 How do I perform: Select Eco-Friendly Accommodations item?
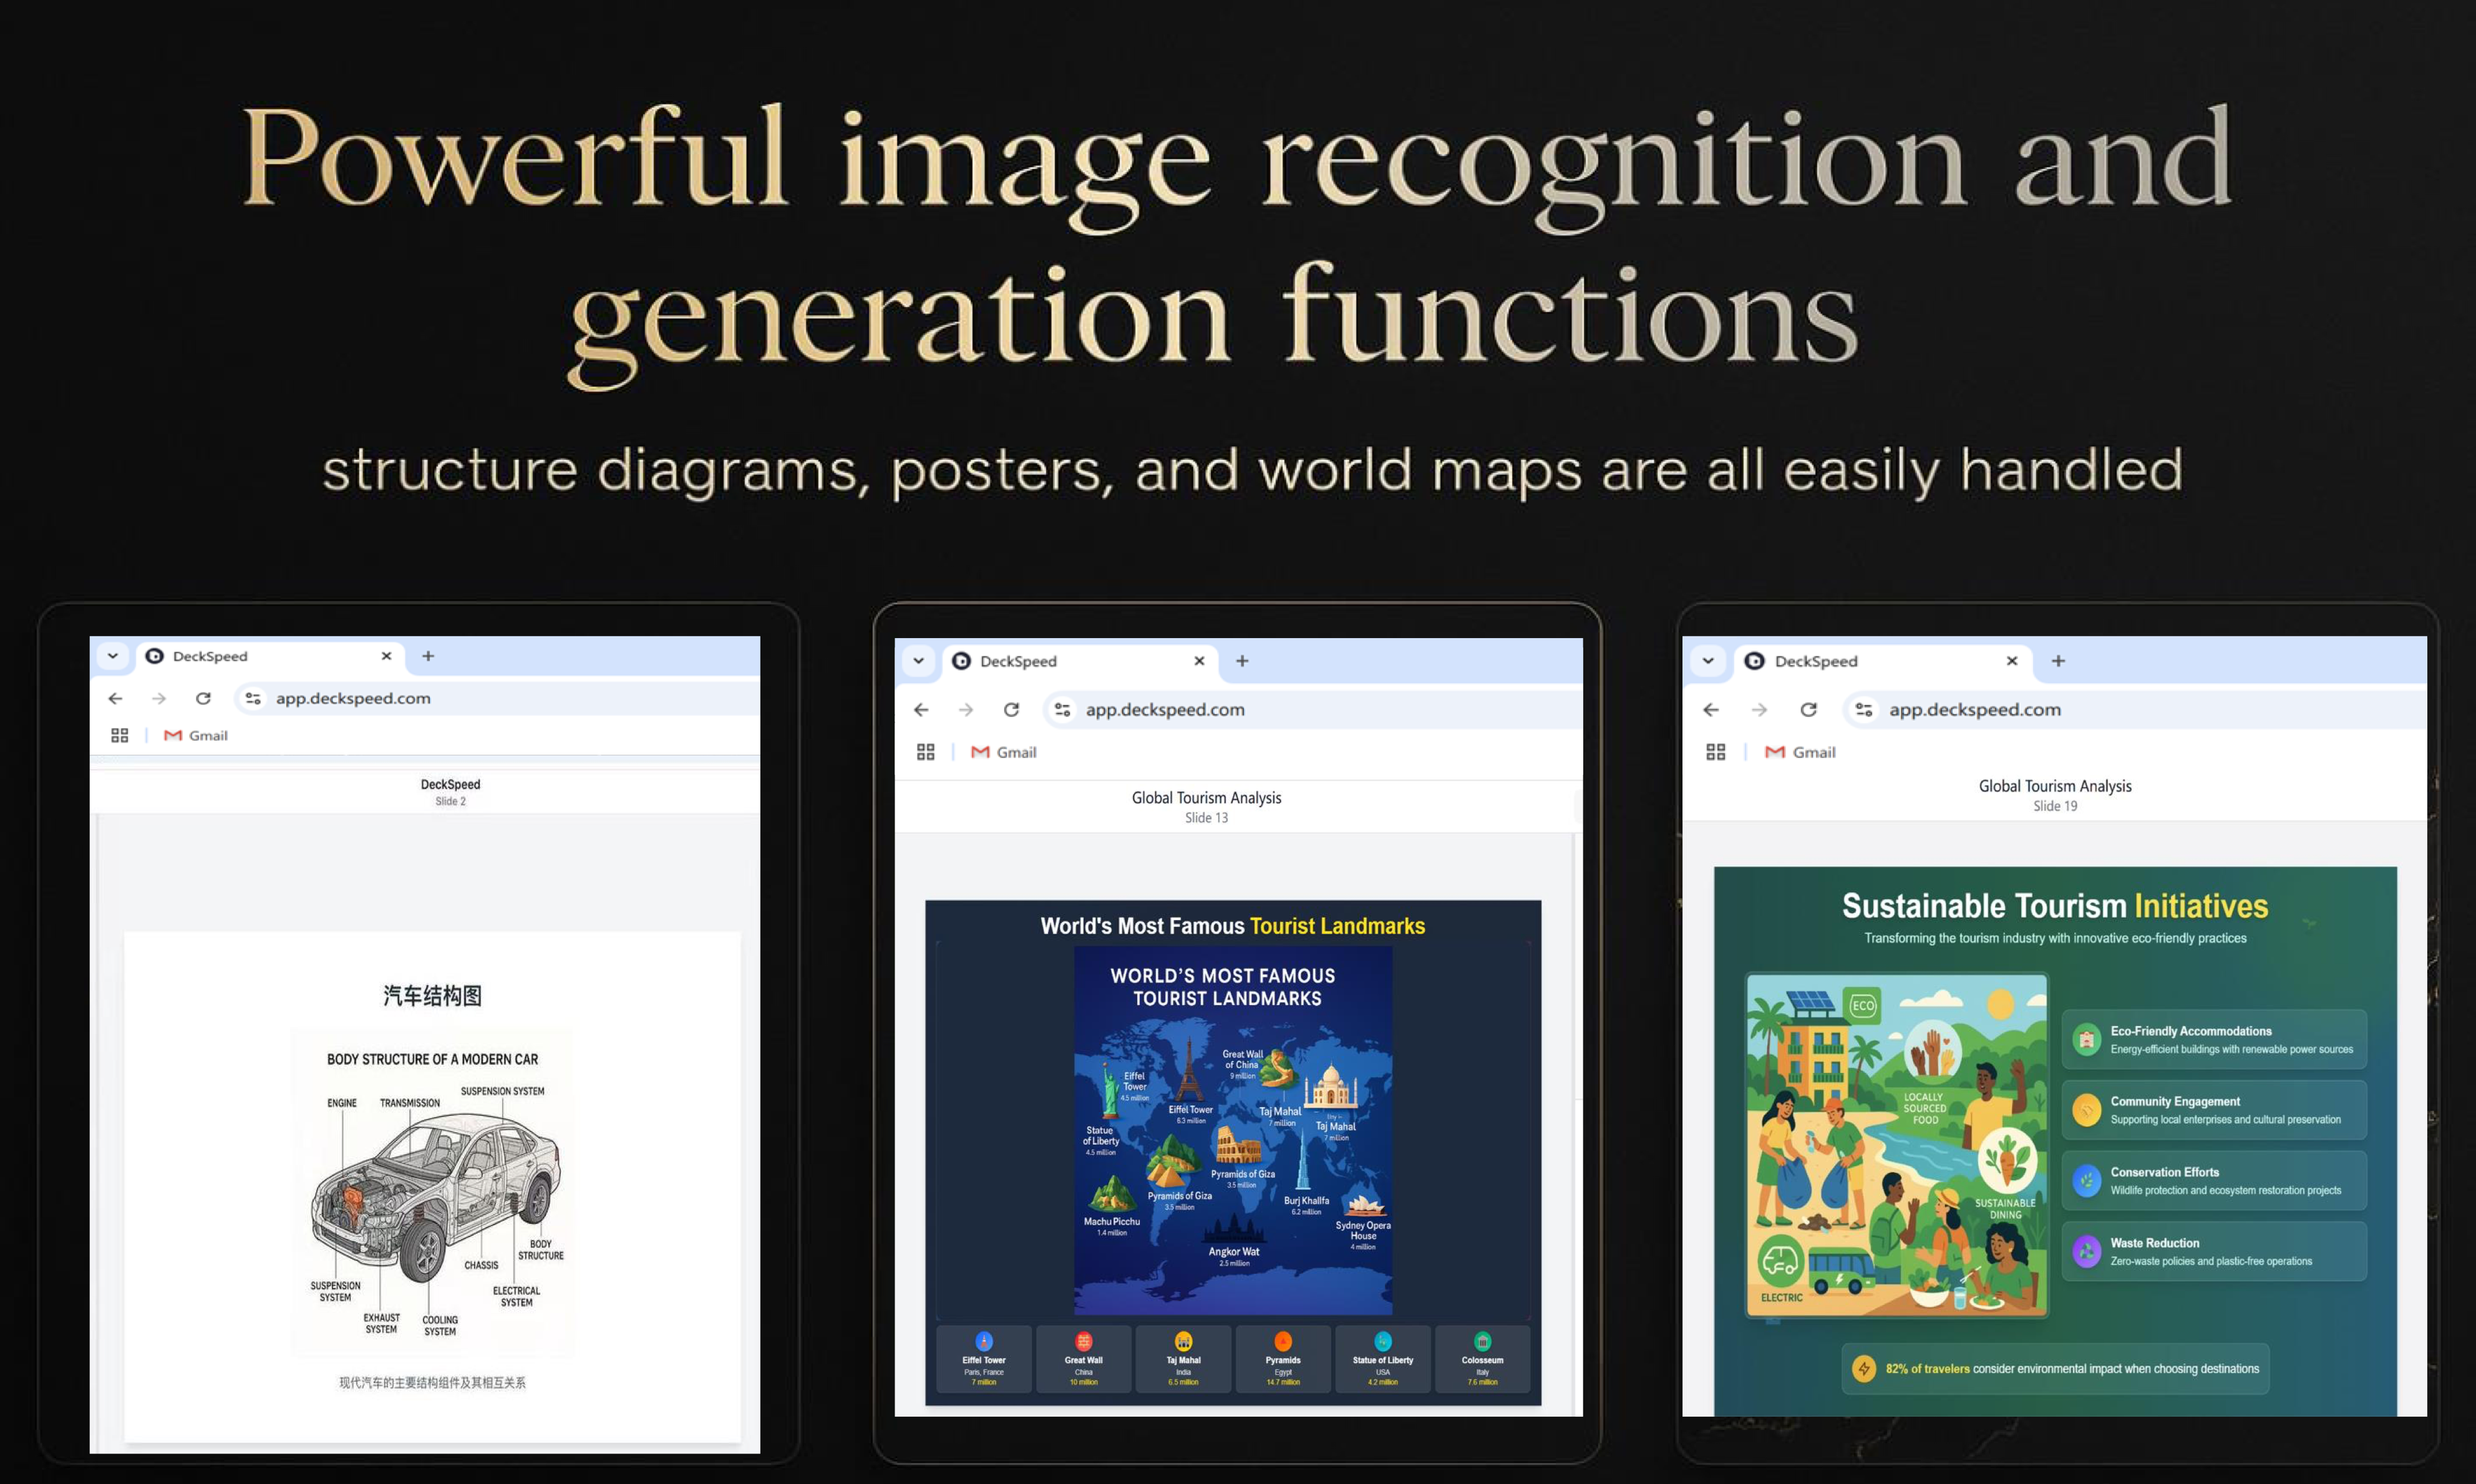2213,1039
